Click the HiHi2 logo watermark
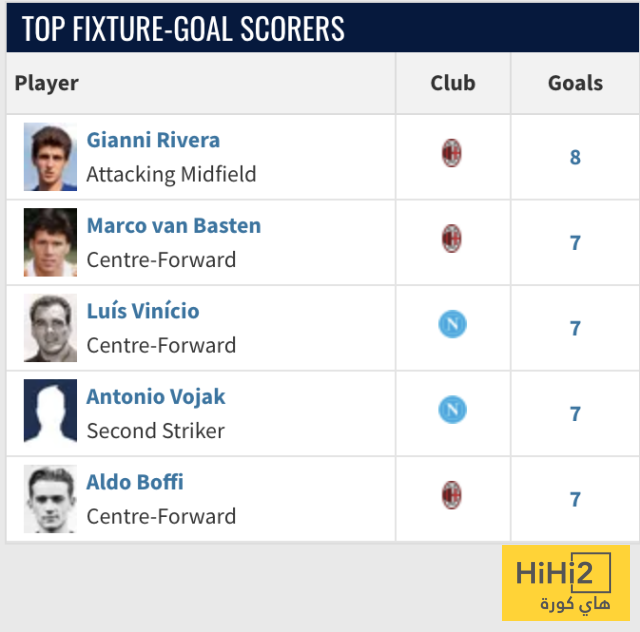Viewport: 640px width, 632px height. [x=565, y=583]
